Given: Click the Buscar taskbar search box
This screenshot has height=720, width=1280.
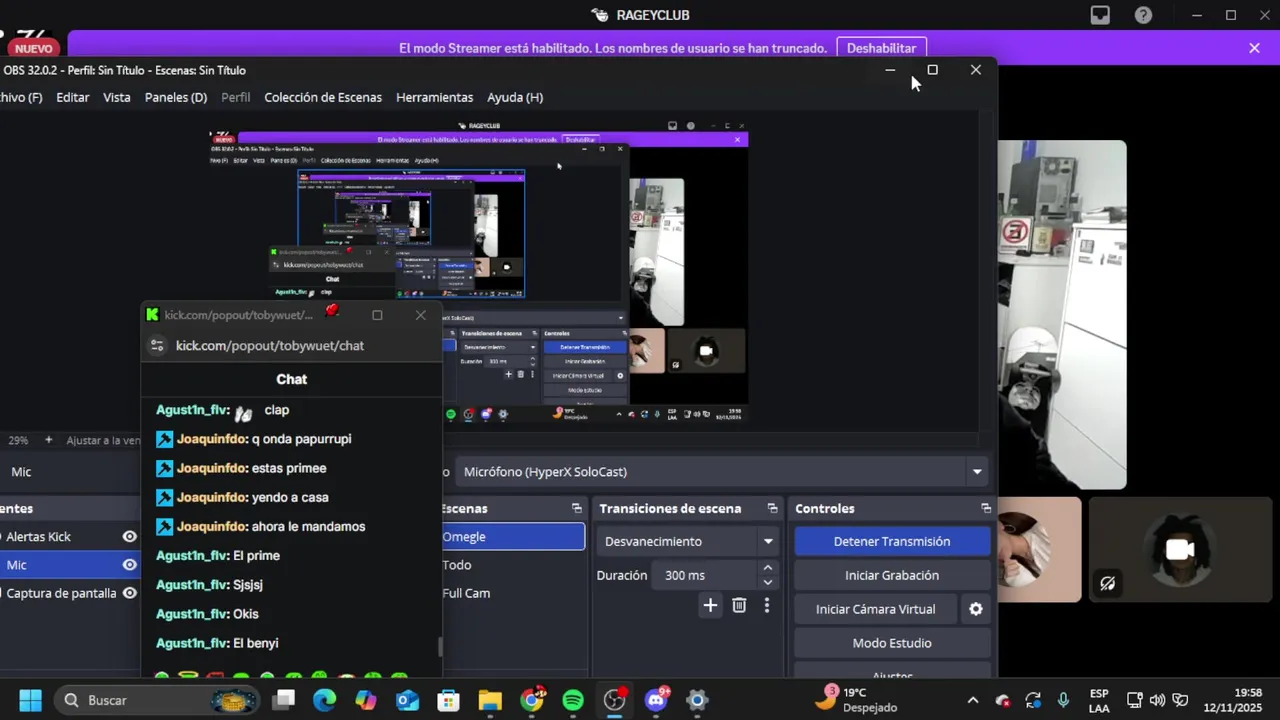Looking at the screenshot, I should [155, 700].
